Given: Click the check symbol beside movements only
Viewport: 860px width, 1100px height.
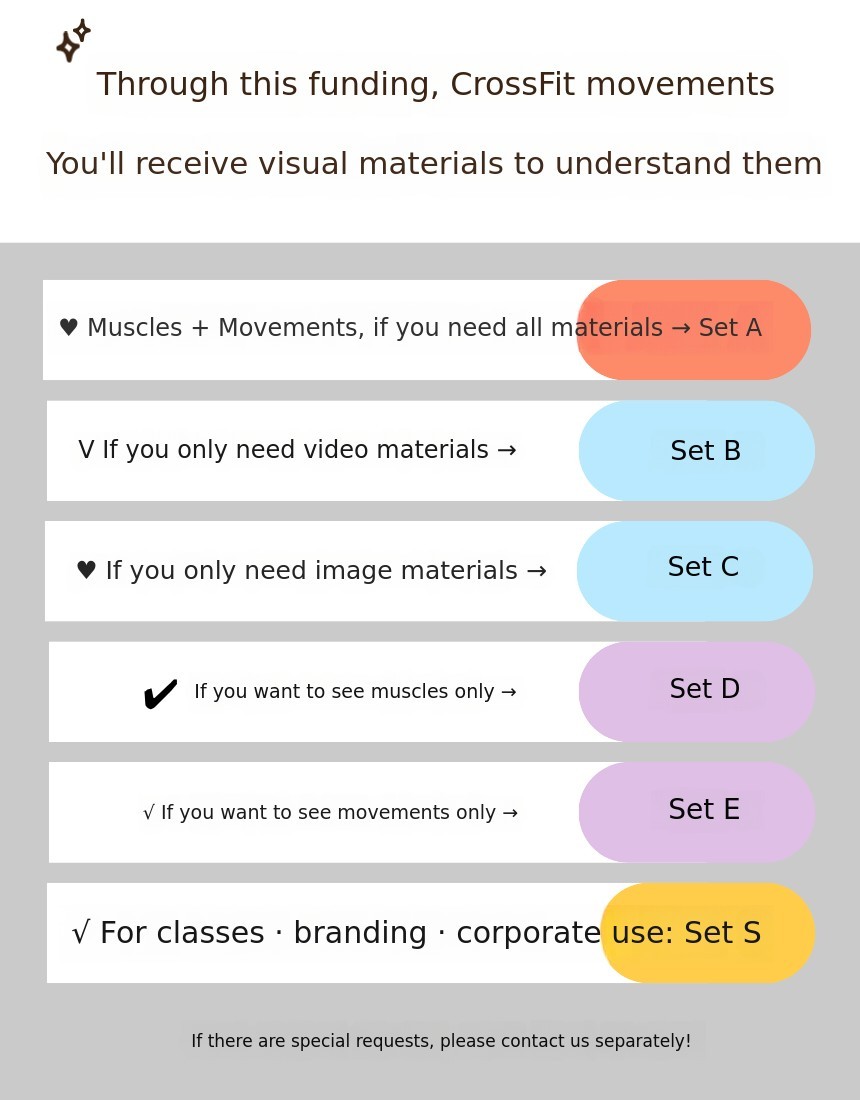Looking at the screenshot, I should (x=148, y=813).
